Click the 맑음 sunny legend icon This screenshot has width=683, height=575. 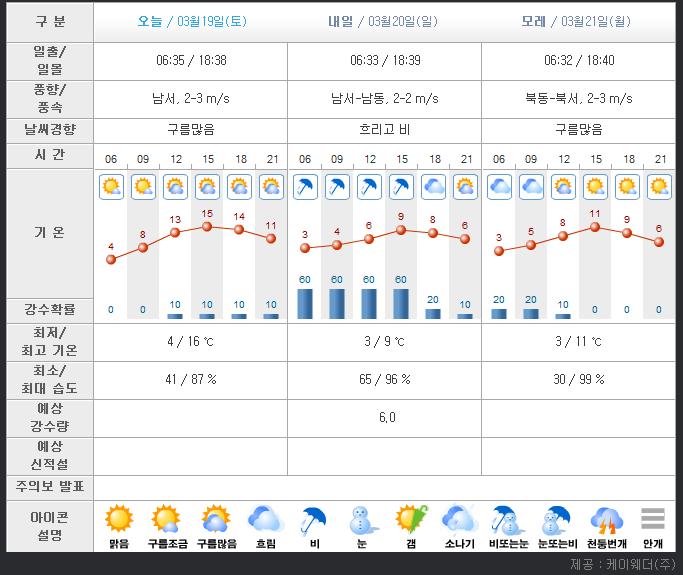(120, 519)
